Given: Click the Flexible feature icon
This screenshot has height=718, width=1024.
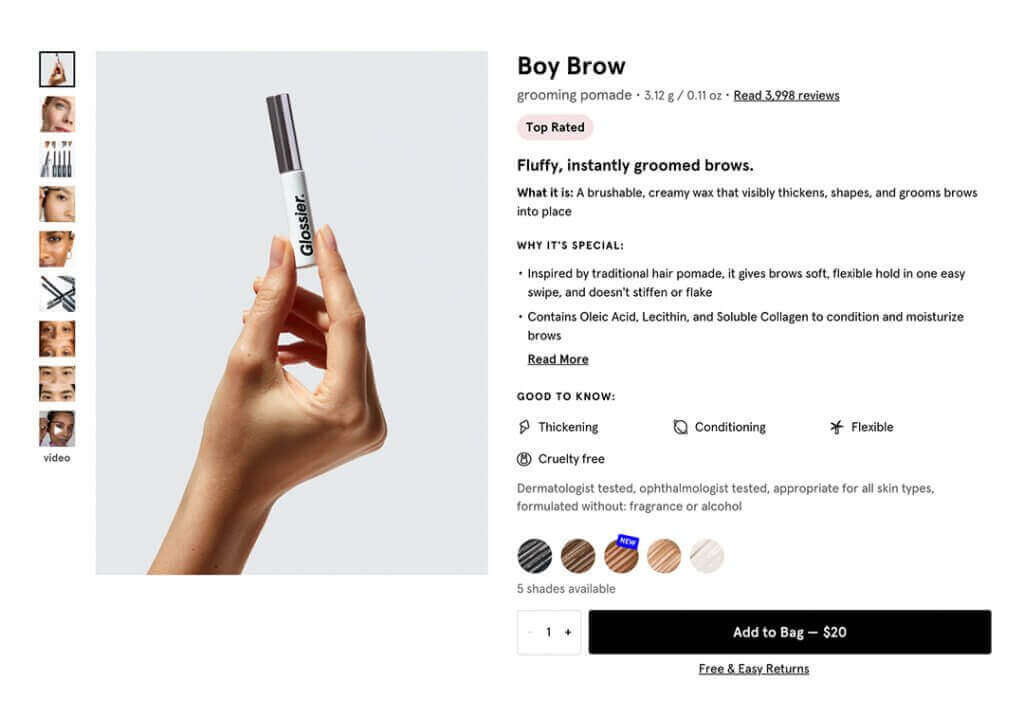Looking at the screenshot, I should (837, 427).
